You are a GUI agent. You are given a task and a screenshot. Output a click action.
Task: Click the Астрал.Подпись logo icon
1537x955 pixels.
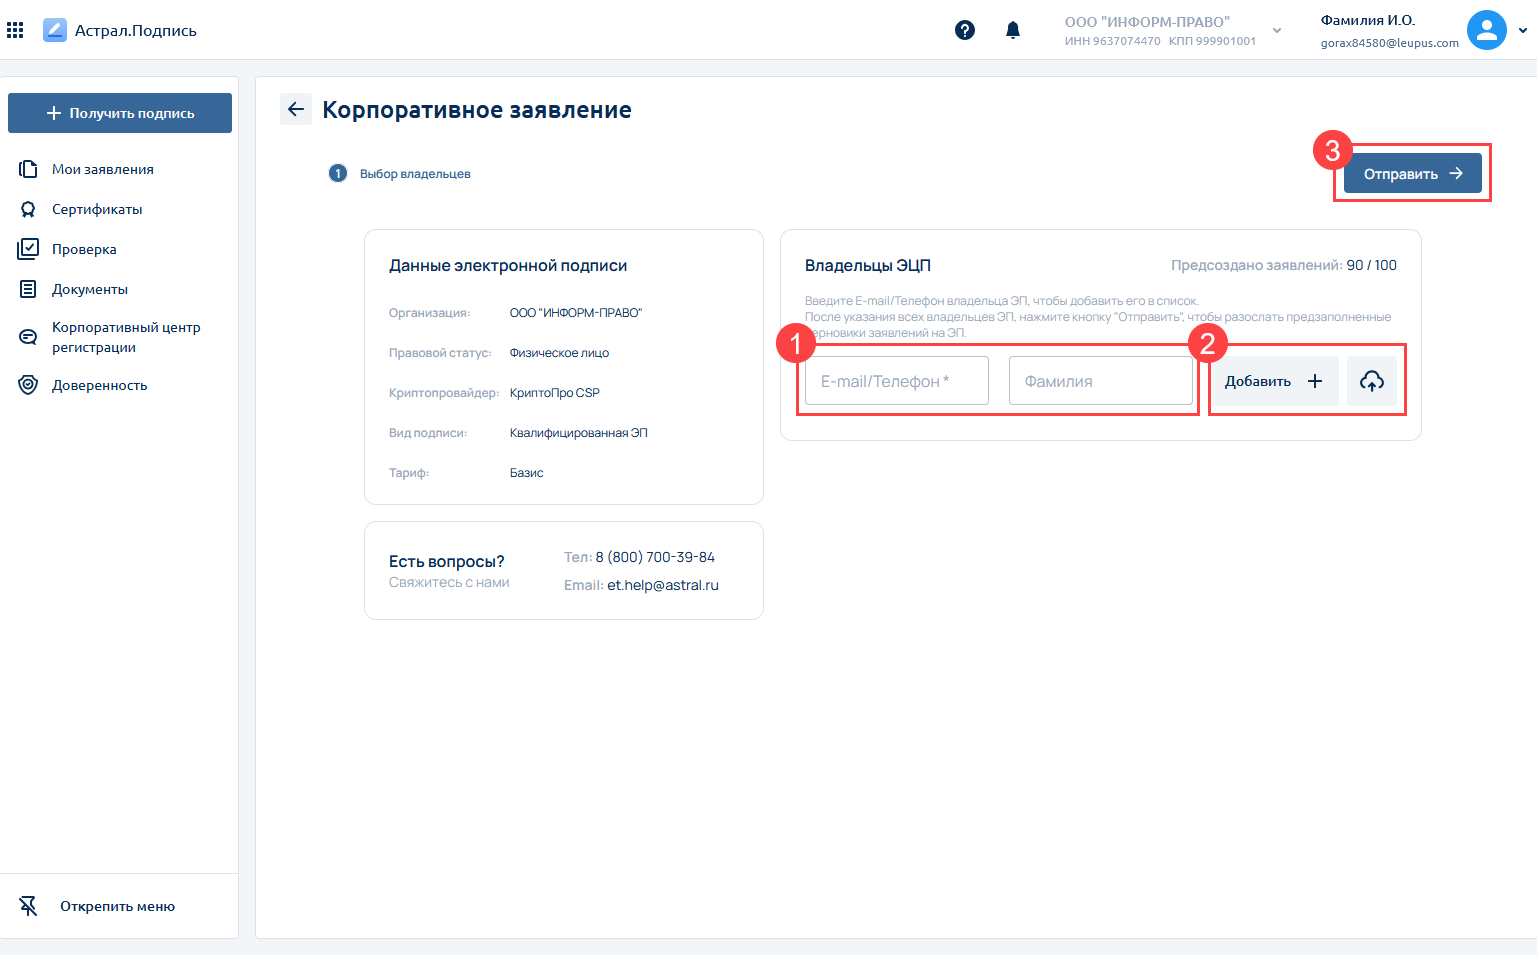(x=54, y=30)
